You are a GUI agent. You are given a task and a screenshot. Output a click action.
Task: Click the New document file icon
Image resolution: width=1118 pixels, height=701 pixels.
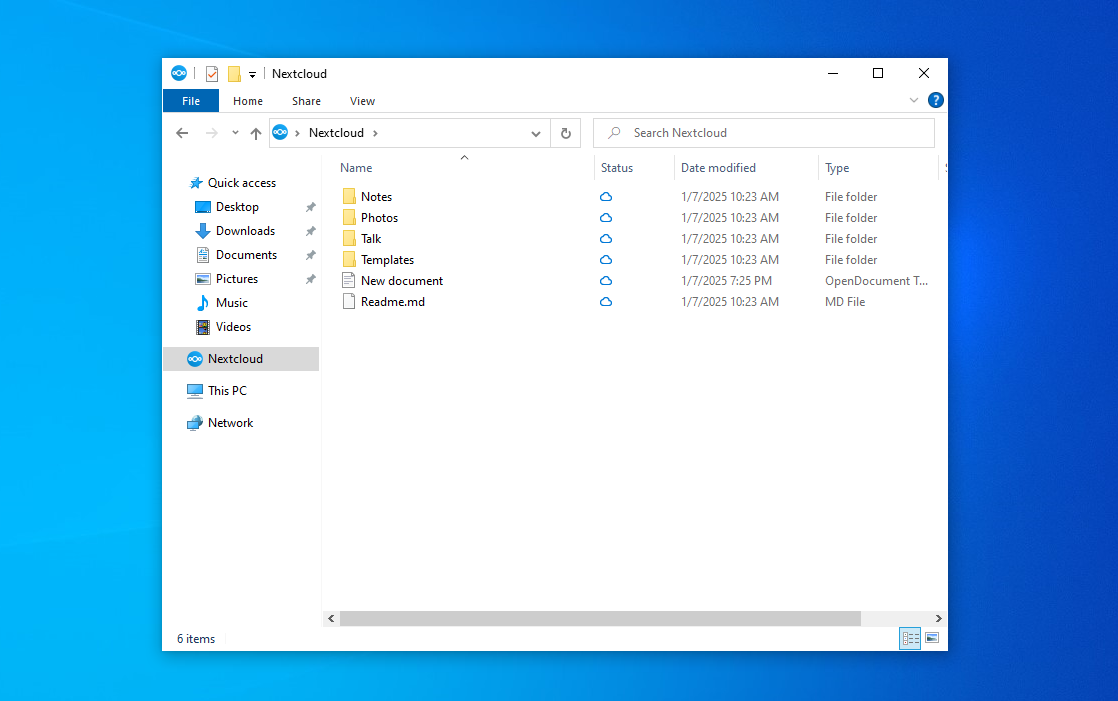(x=349, y=280)
